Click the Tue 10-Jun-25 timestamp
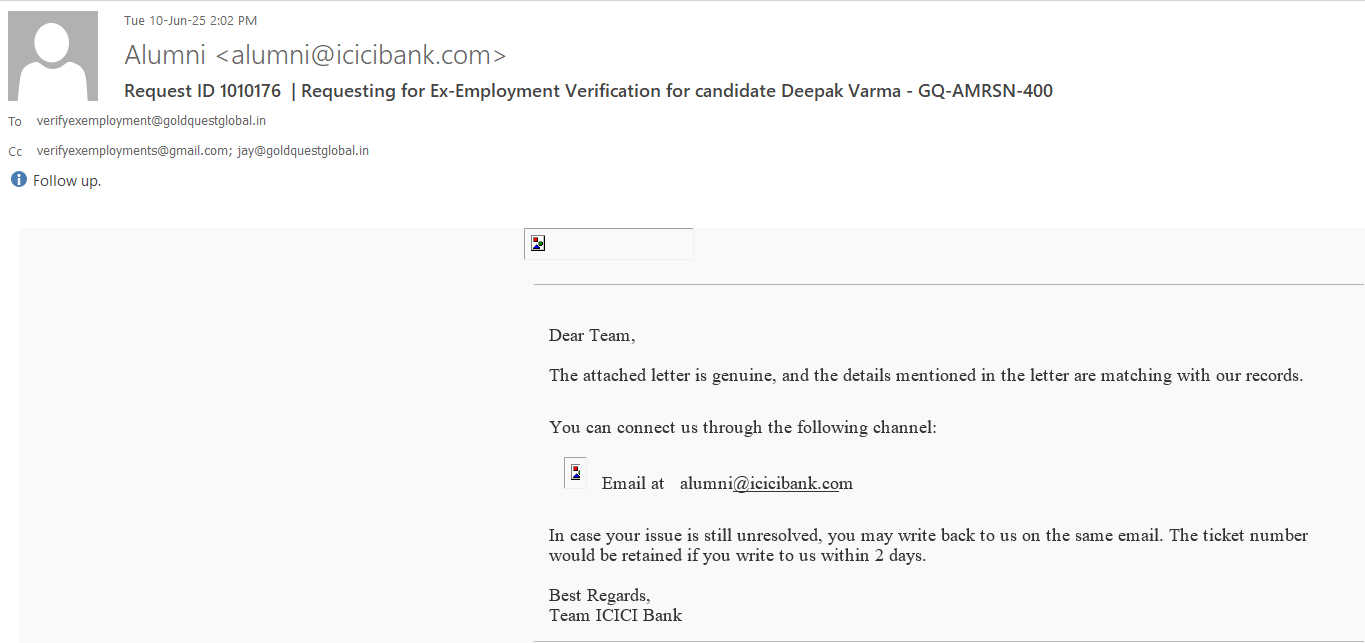The width and height of the screenshot is (1365, 643). [x=190, y=20]
